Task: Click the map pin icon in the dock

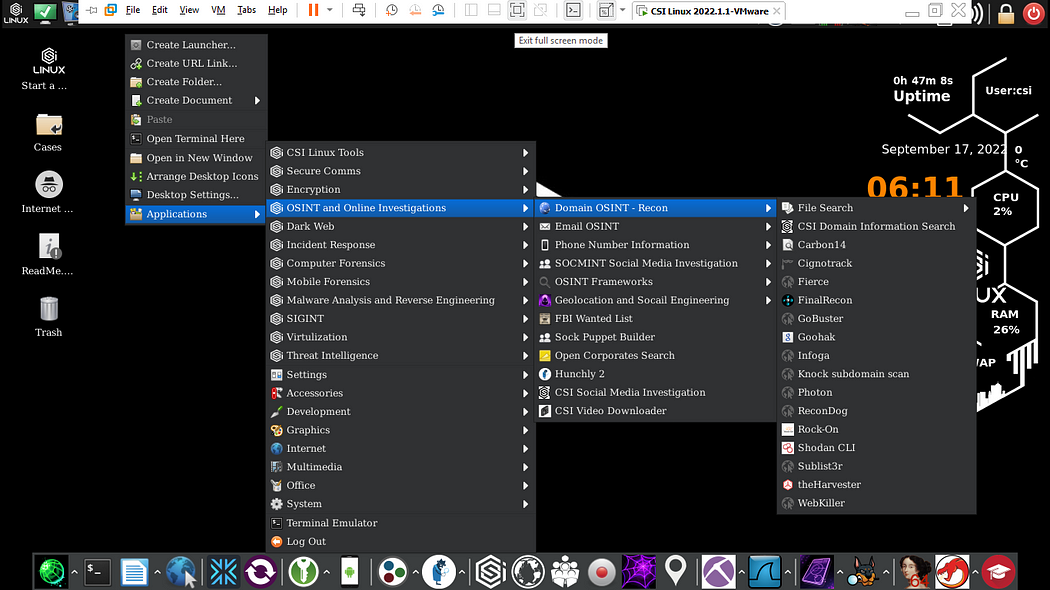Action: [676, 571]
